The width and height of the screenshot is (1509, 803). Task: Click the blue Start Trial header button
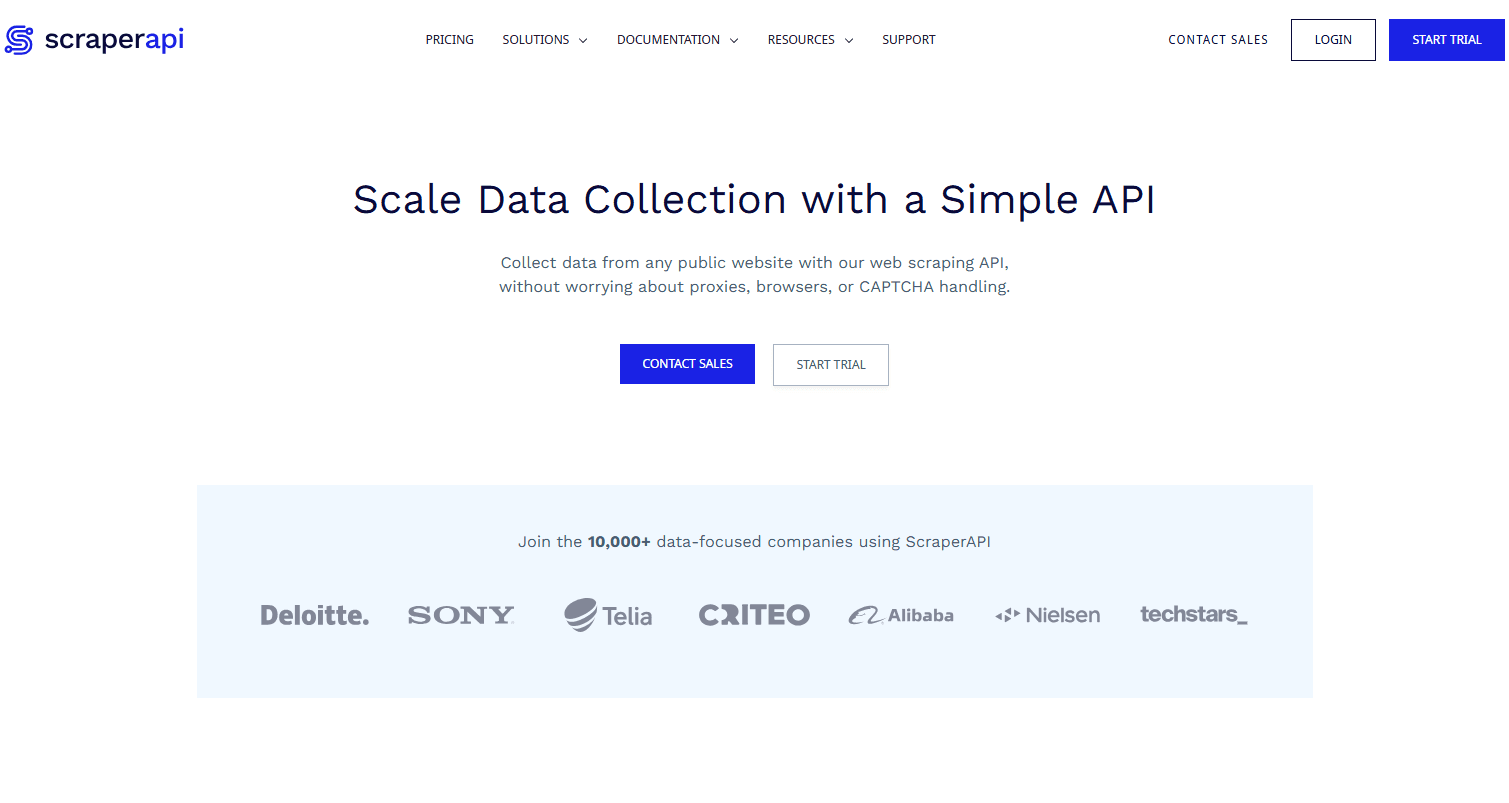pyautogui.click(x=1447, y=40)
